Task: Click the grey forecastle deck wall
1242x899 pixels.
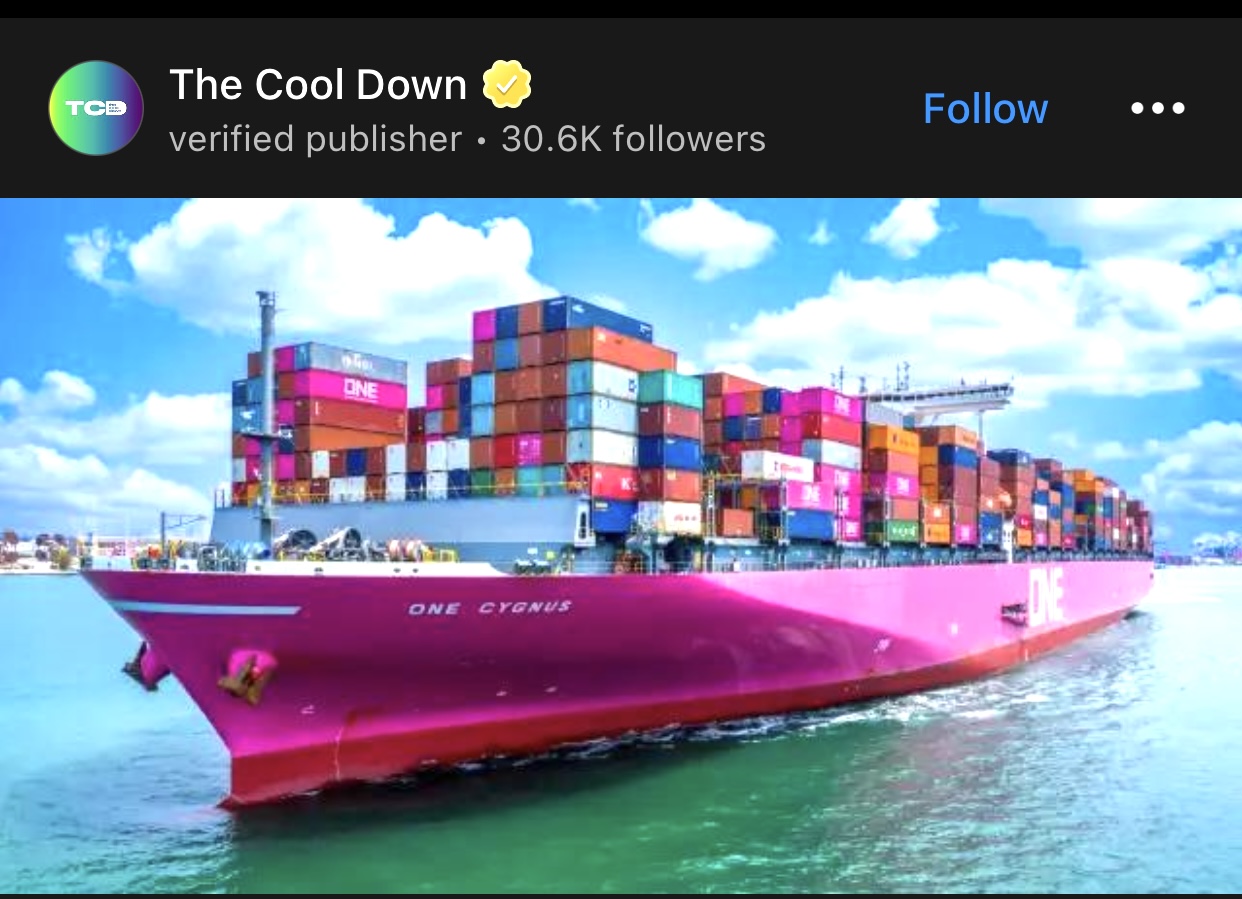Action: [x=400, y=520]
